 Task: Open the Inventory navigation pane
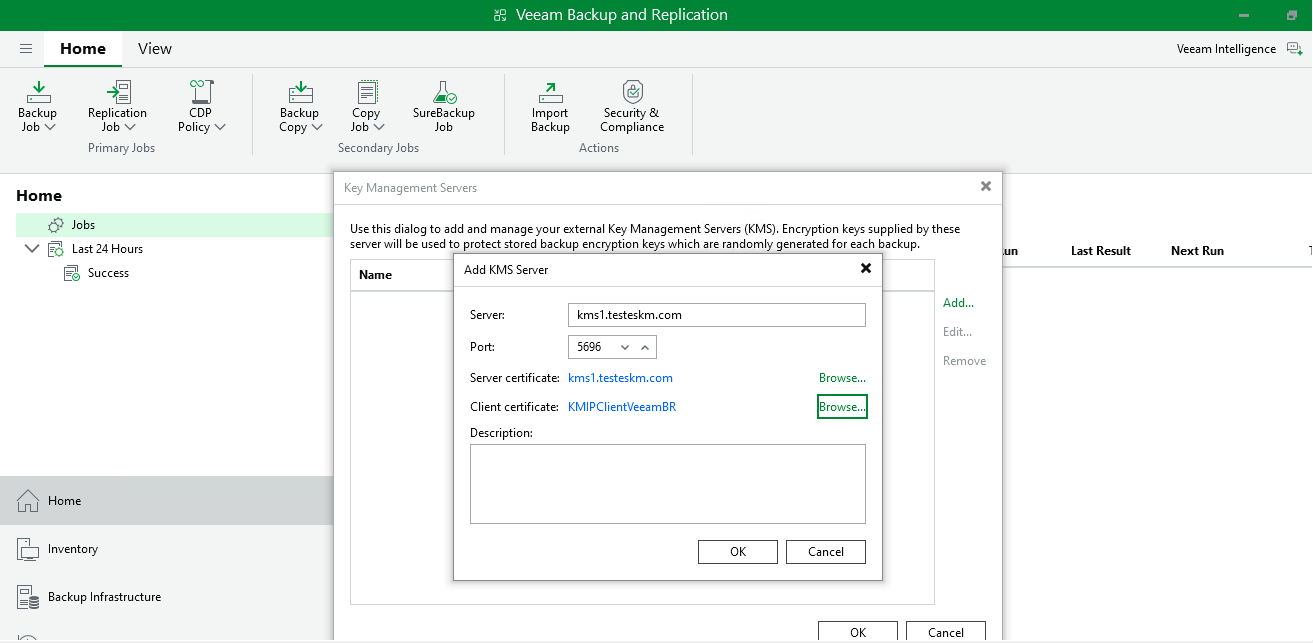166,549
